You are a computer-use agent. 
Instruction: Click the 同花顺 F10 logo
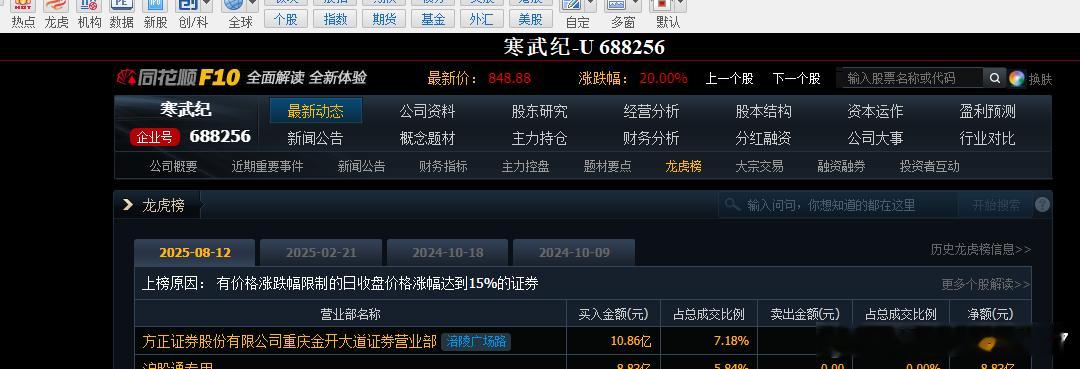point(178,78)
